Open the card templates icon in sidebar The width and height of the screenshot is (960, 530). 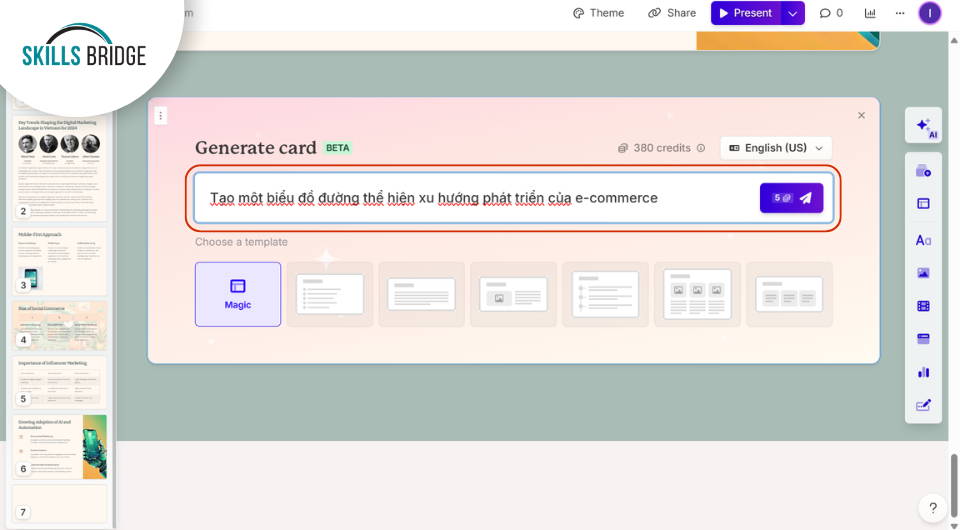click(923, 171)
